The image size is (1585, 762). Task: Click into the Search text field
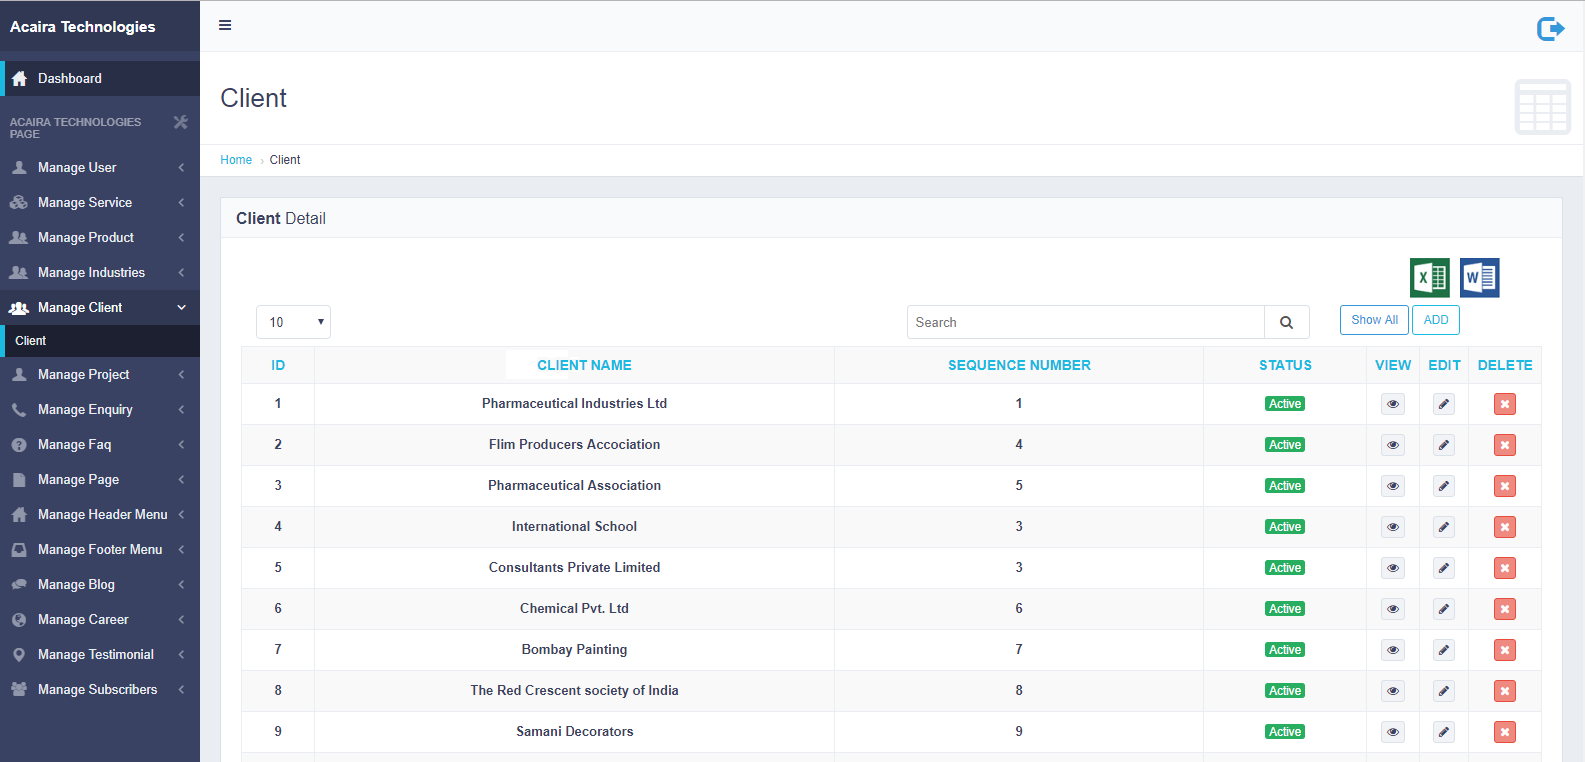coord(1085,322)
